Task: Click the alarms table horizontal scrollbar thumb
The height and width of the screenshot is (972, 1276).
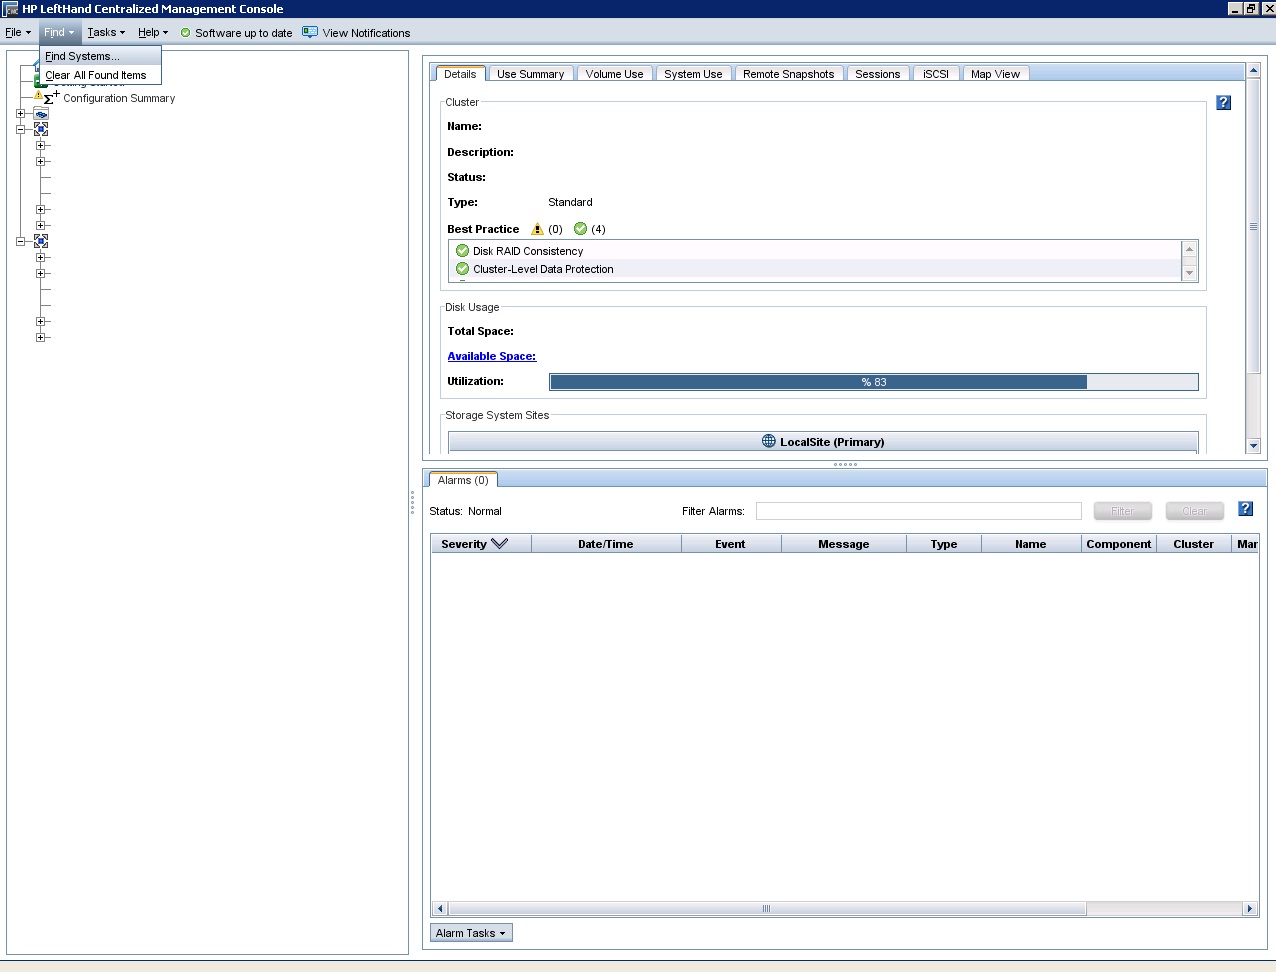Action: click(x=766, y=909)
